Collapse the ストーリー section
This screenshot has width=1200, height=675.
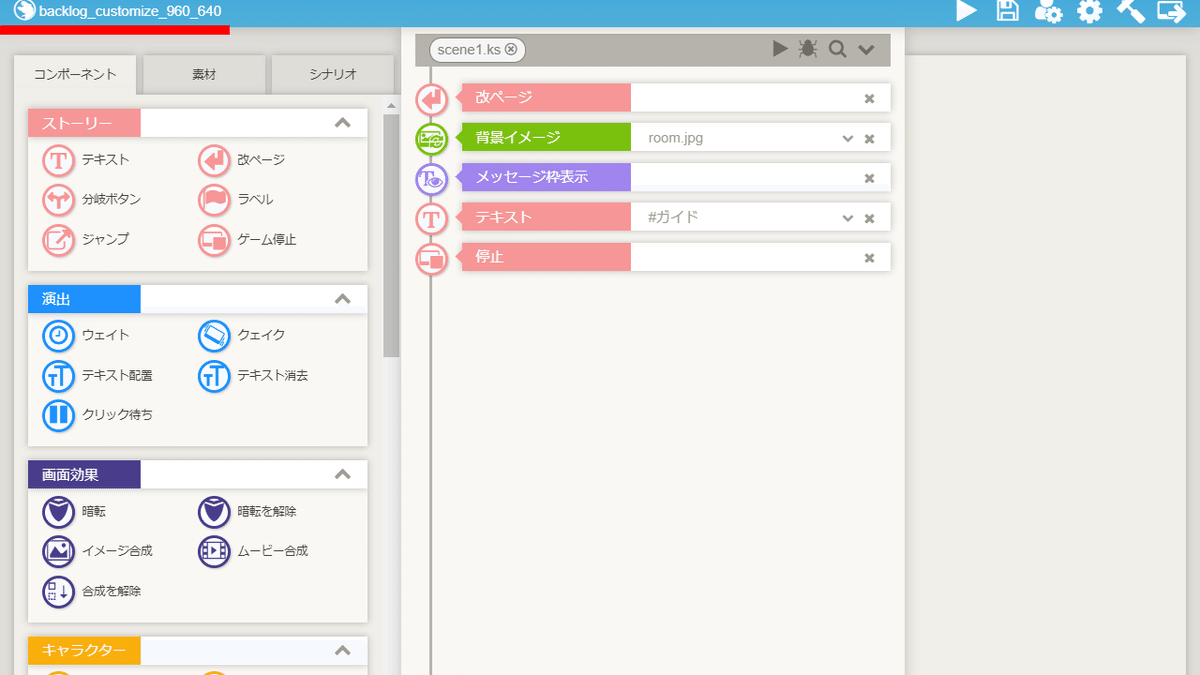click(342, 123)
